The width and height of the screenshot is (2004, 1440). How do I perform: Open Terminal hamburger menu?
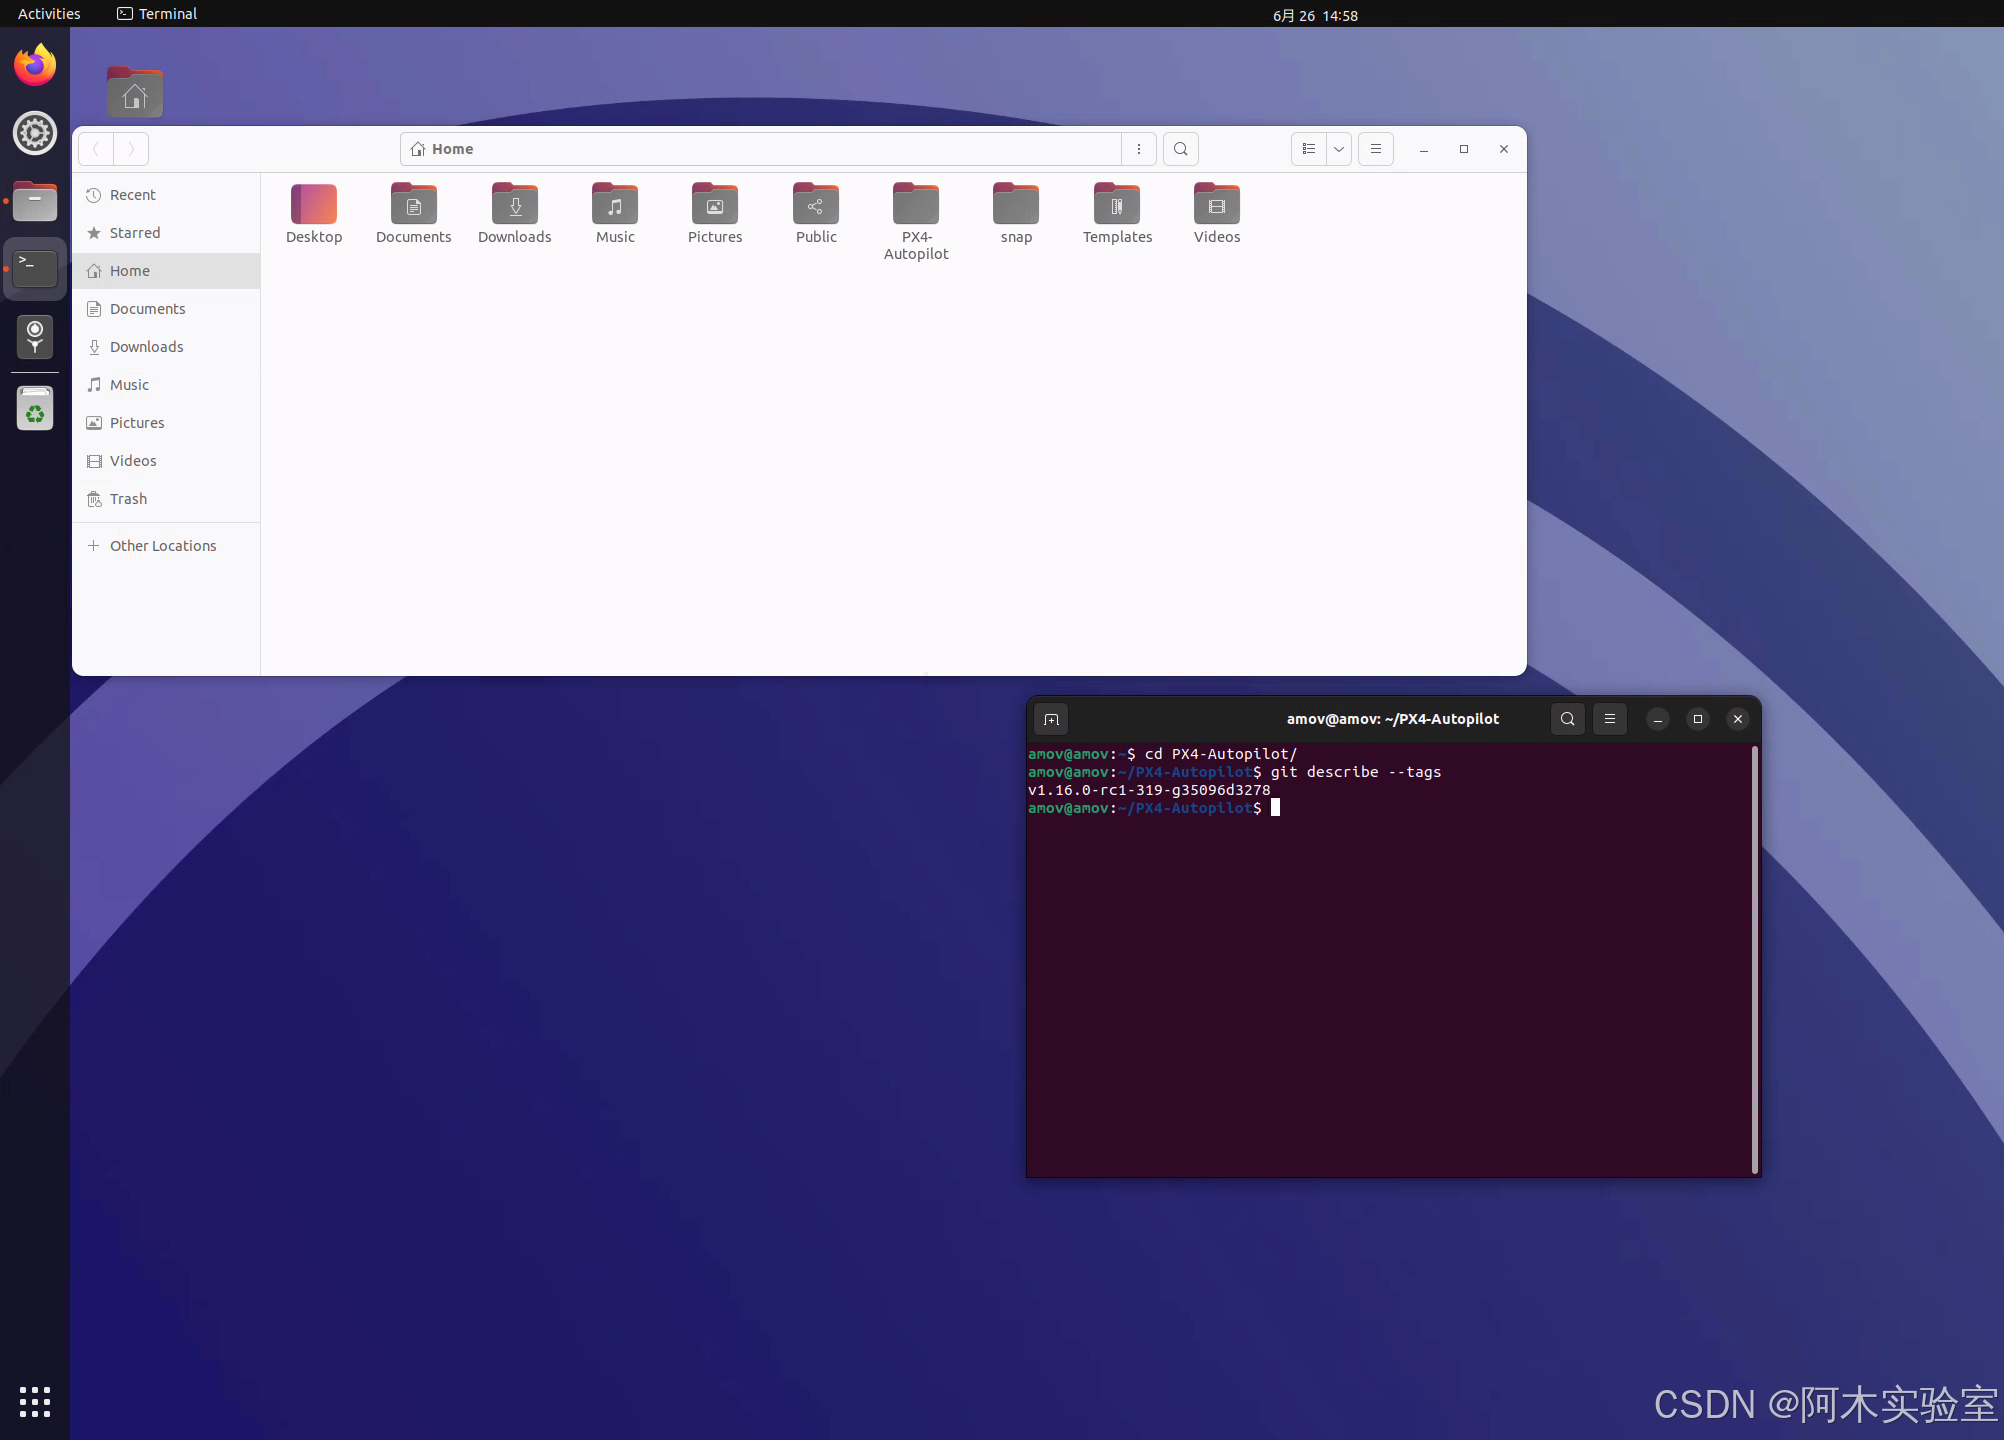point(1610,719)
